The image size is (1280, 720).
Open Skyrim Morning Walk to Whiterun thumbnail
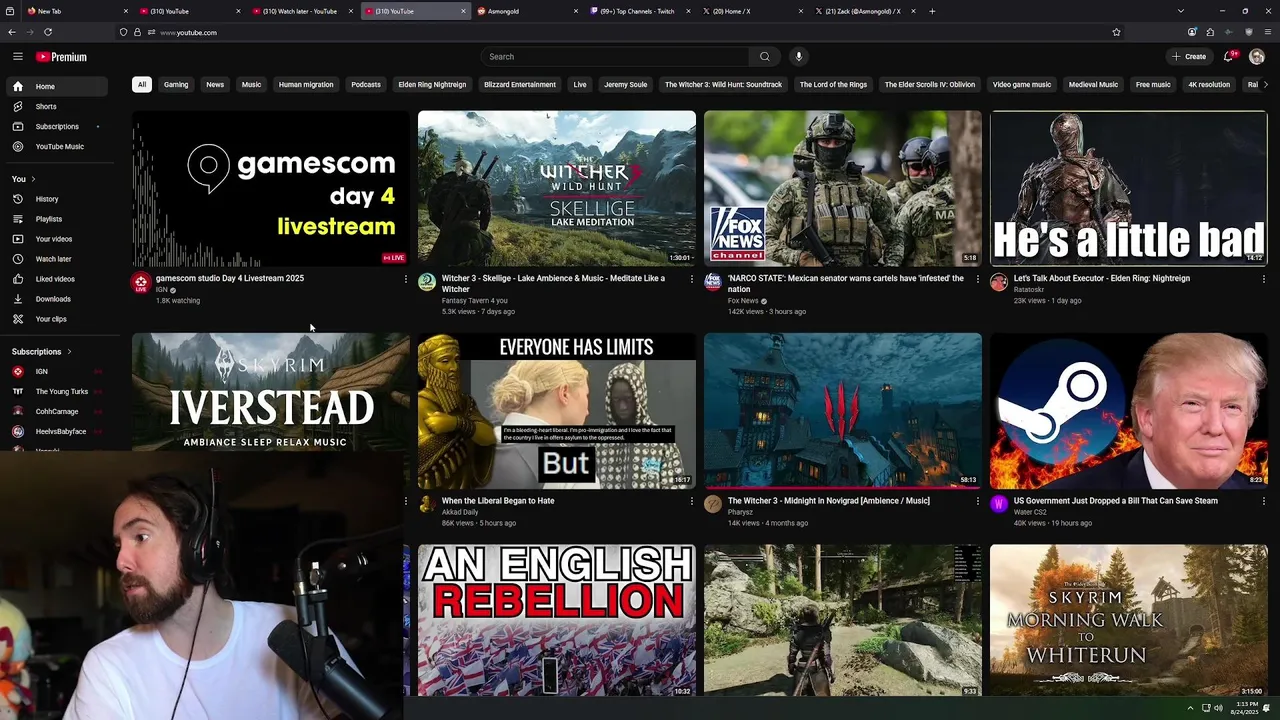click(x=1129, y=620)
